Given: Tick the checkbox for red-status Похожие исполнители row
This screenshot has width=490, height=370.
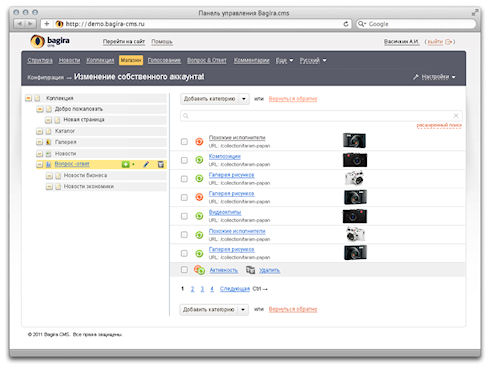Looking at the screenshot, I should tap(184, 142).
